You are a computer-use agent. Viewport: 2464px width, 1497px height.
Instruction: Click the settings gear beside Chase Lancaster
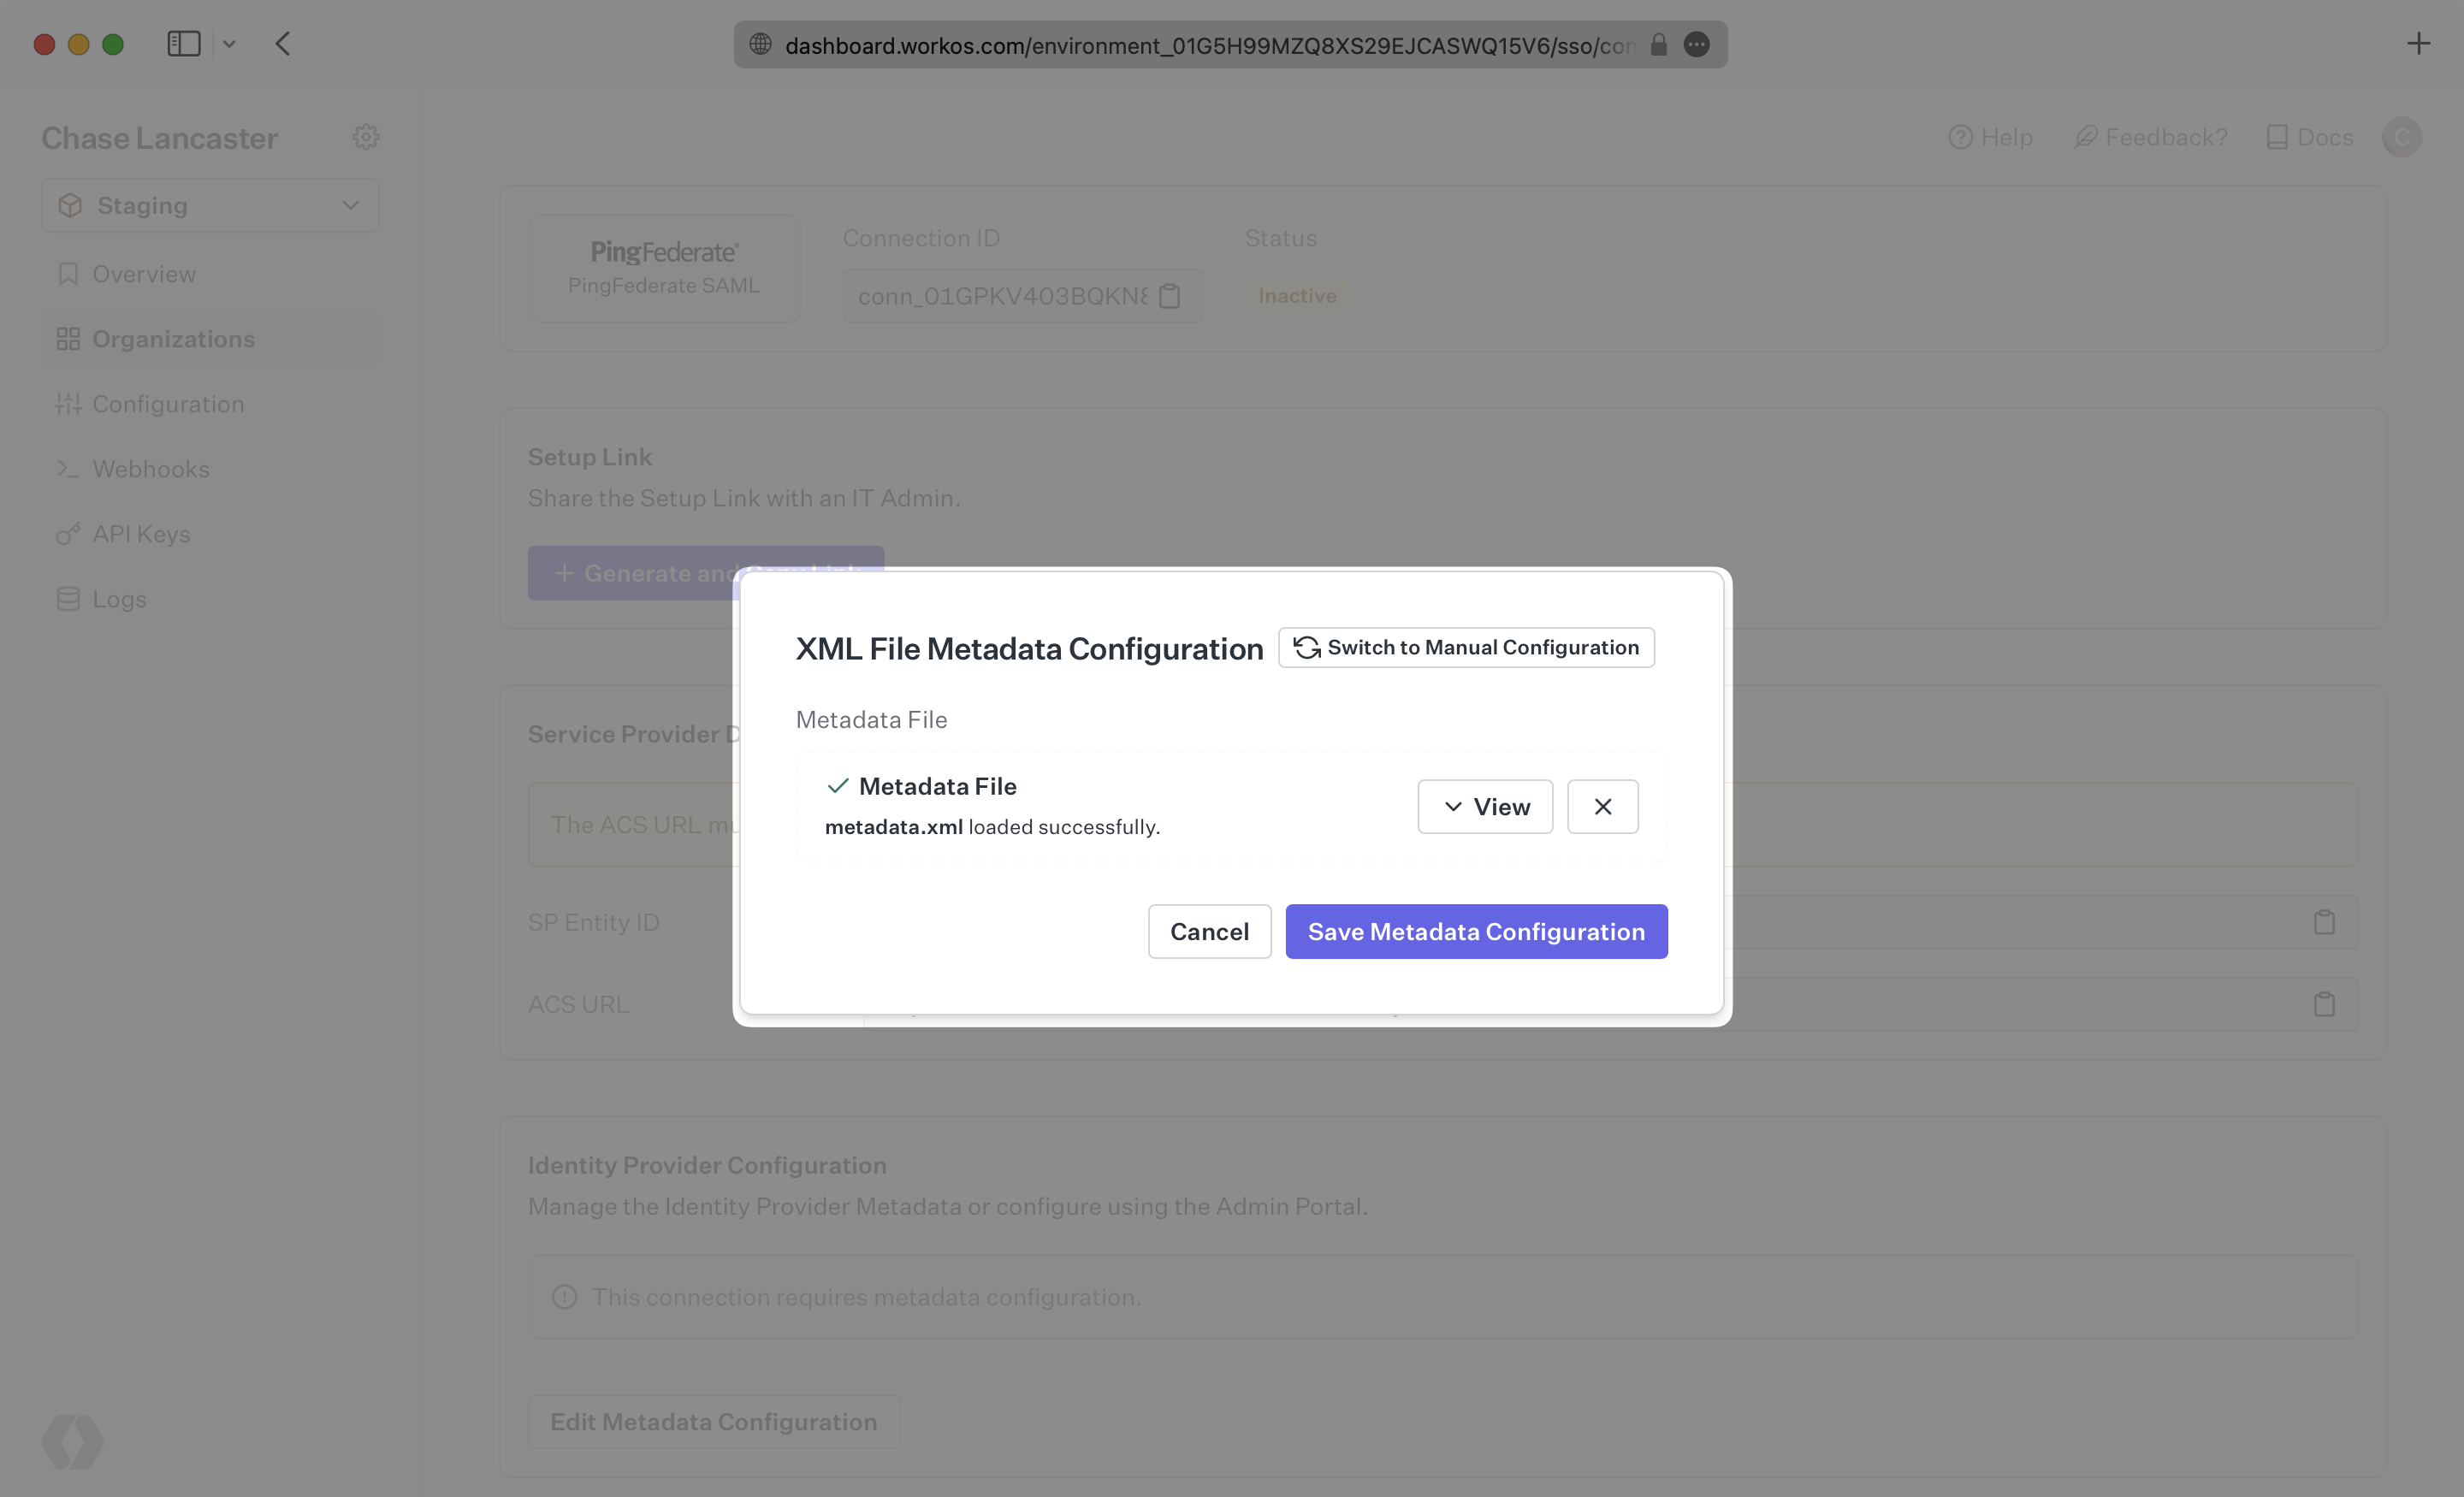click(366, 137)
